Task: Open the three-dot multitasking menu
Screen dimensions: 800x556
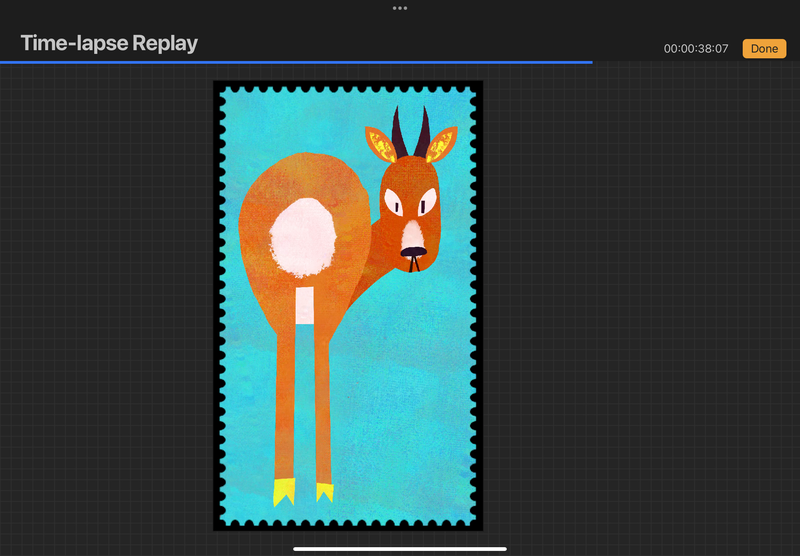Action: click(400, 8)
